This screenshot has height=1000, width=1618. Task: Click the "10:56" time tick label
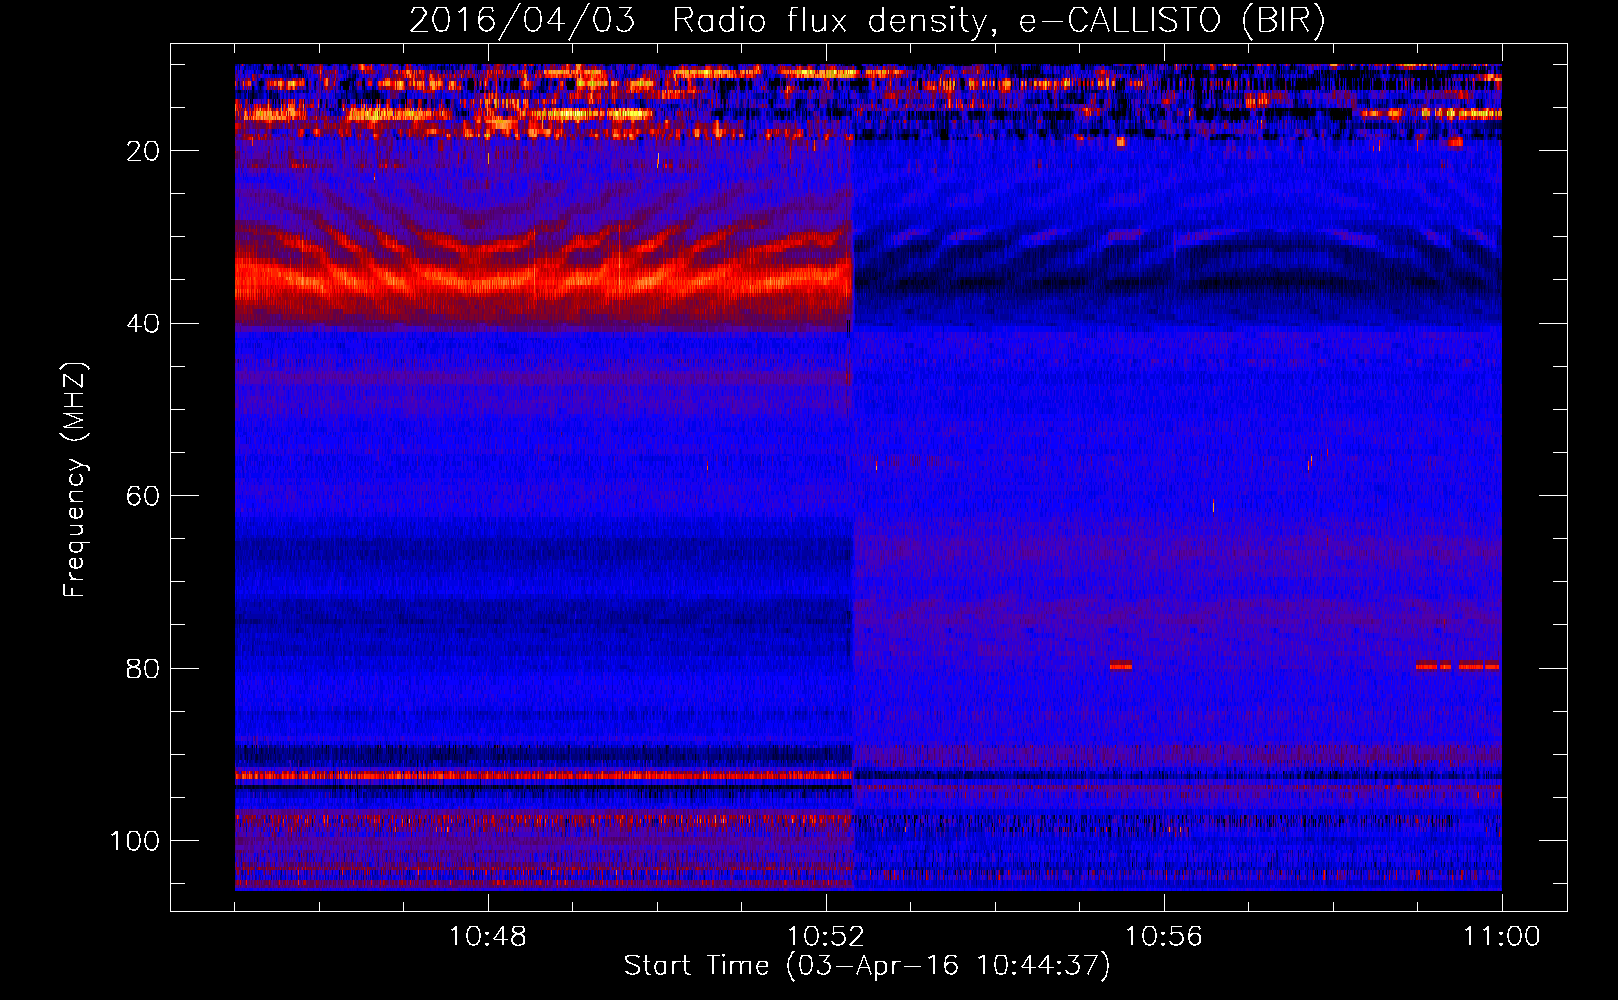point(1163,937)
